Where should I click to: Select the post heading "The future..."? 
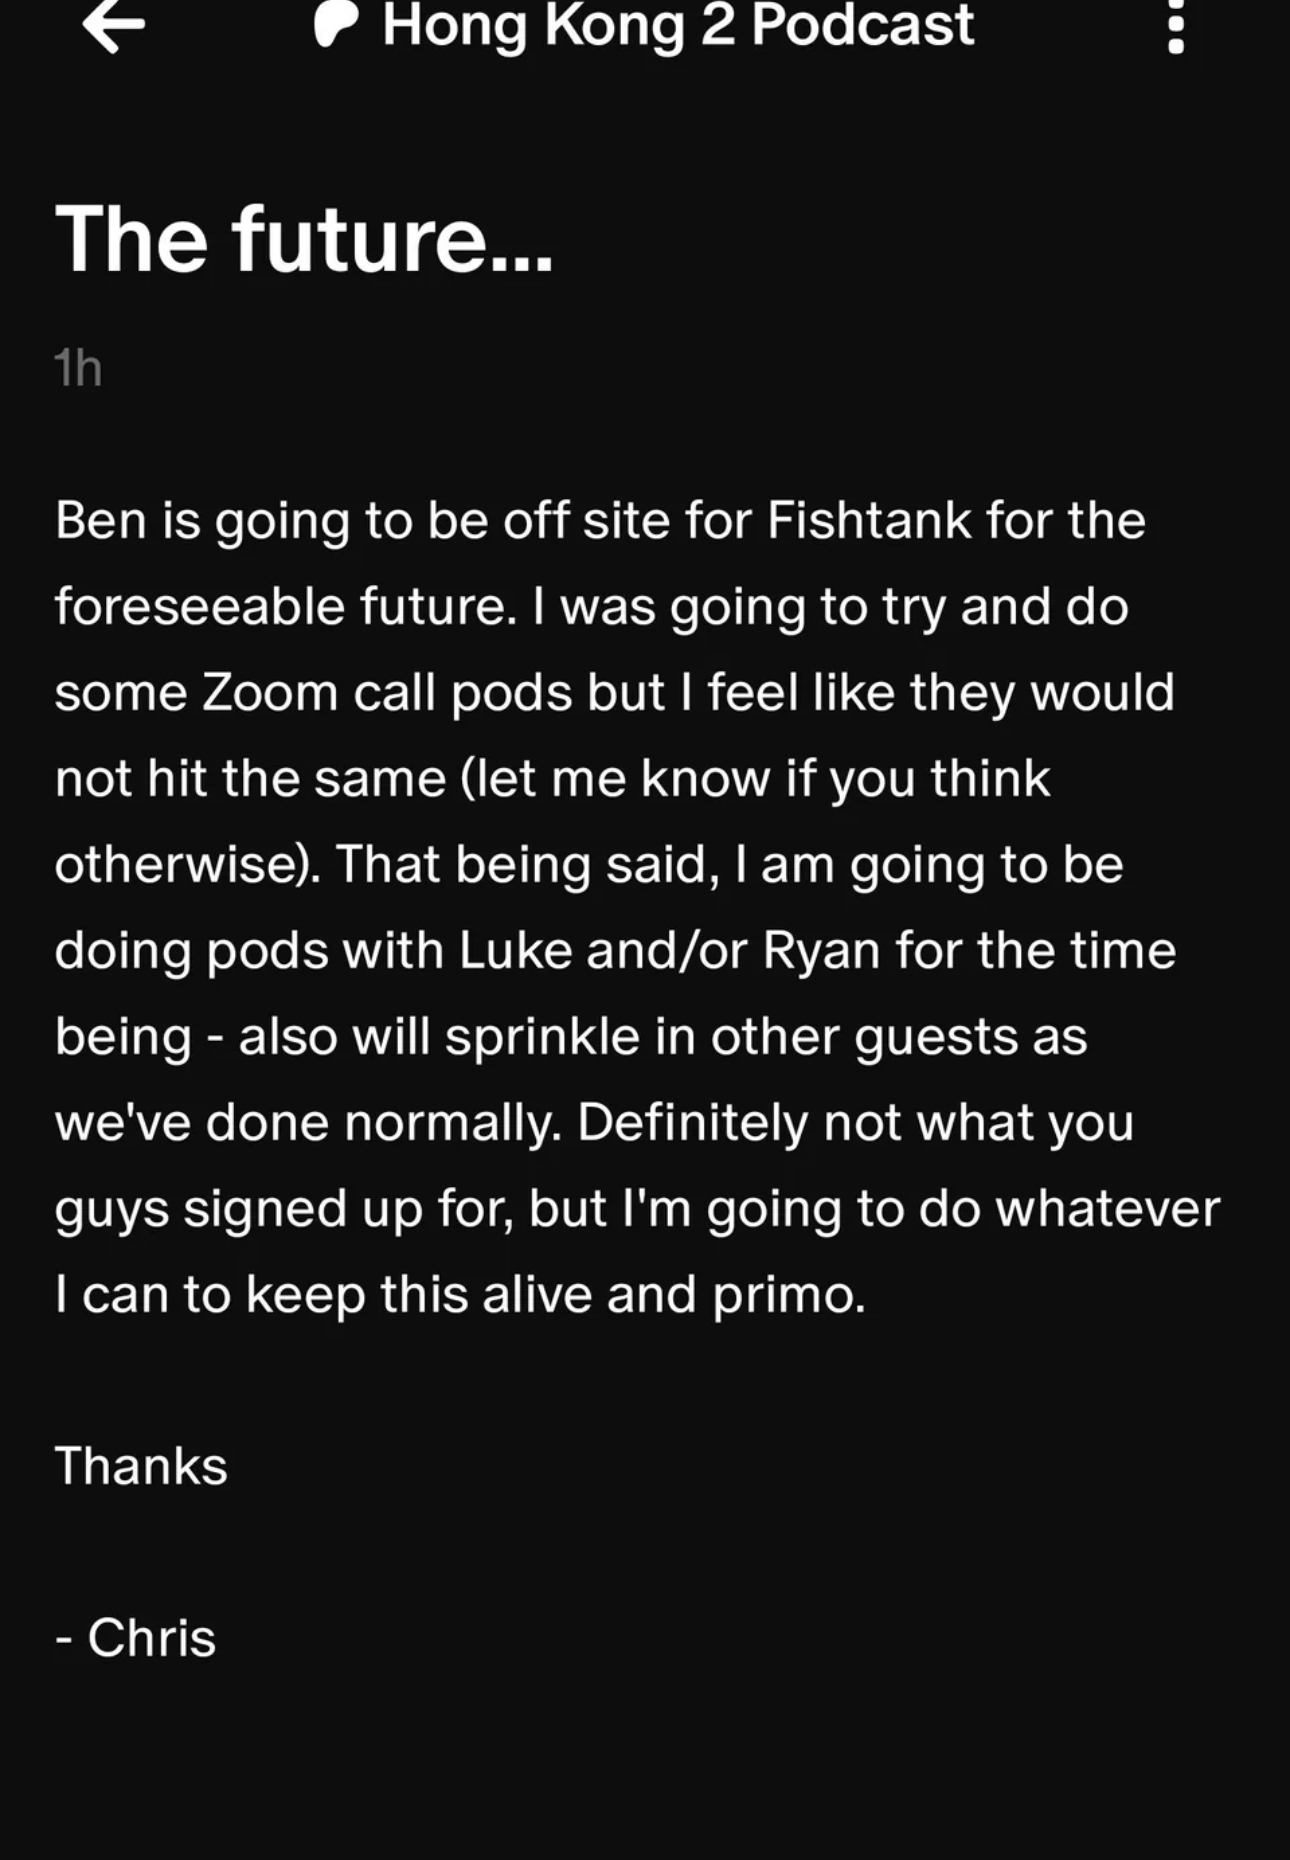coord(304,240)
